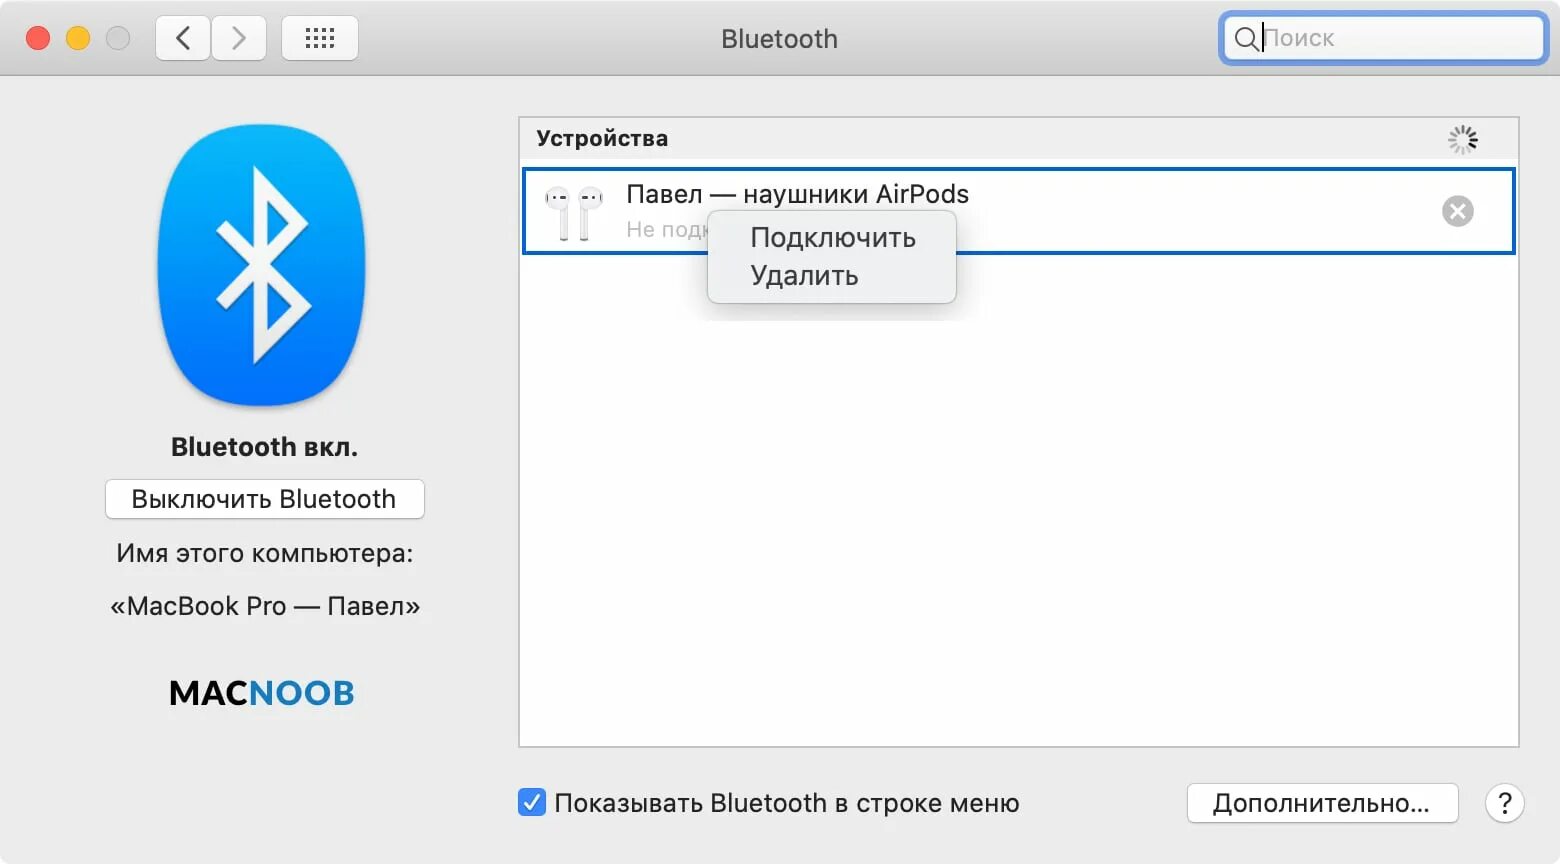Click the AirPods device icon
This screenshot has height=864, width=1560.
tap(574, 212)
